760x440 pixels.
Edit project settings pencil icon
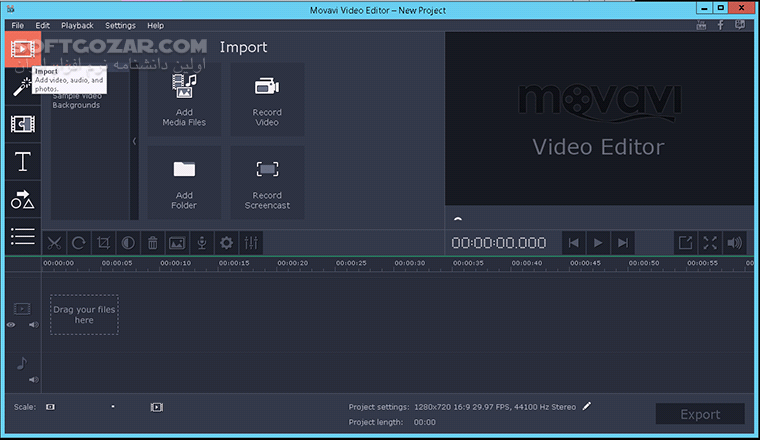587,407
